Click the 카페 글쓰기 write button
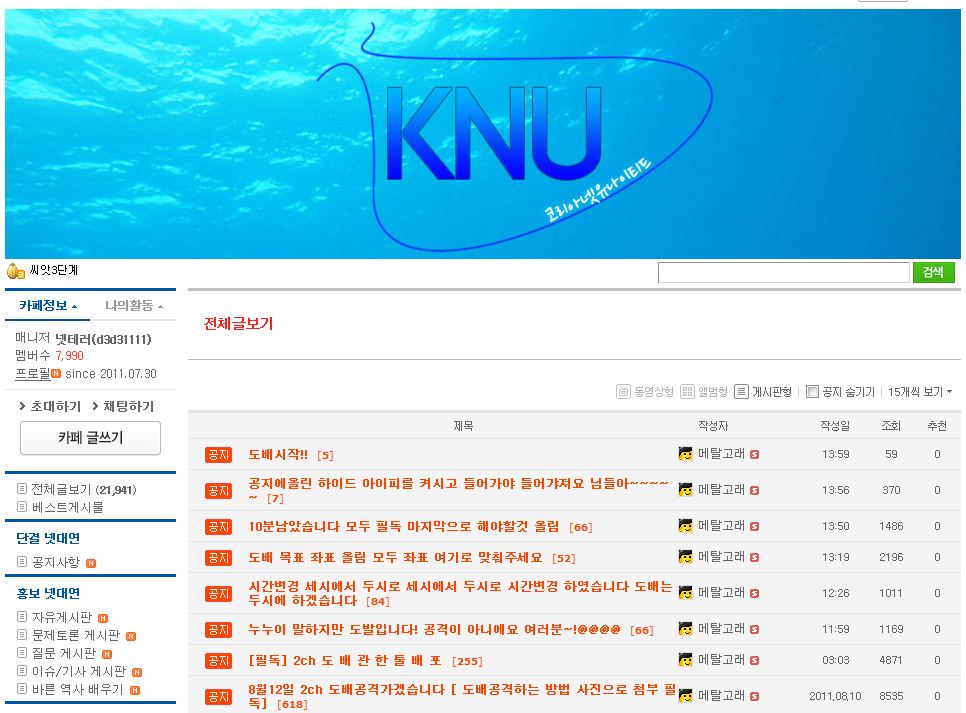Screen dimensions: 966x713 pos(90,438)
